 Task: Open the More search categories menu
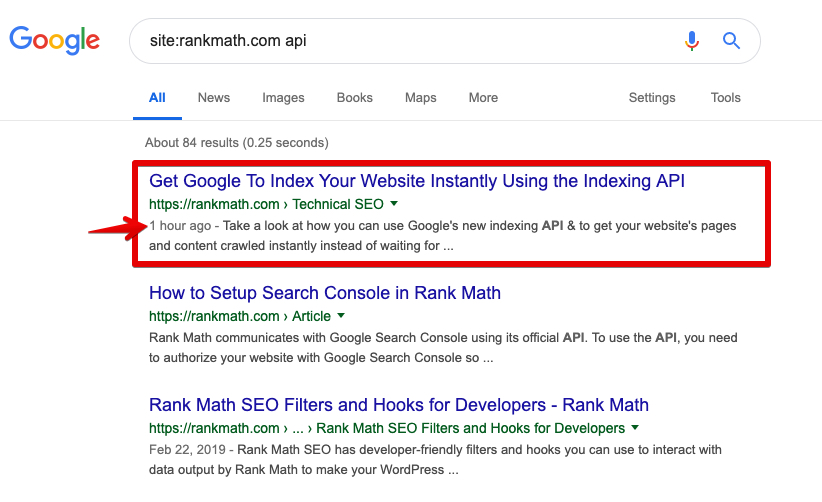coord(483,97)
